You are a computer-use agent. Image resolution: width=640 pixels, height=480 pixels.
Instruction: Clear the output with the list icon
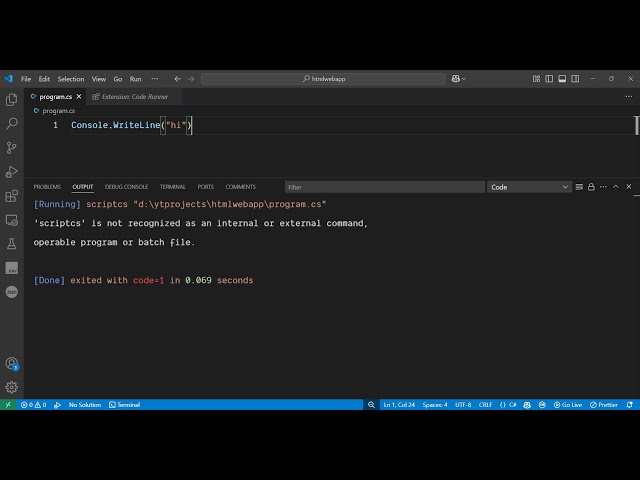tap(579, 187)
